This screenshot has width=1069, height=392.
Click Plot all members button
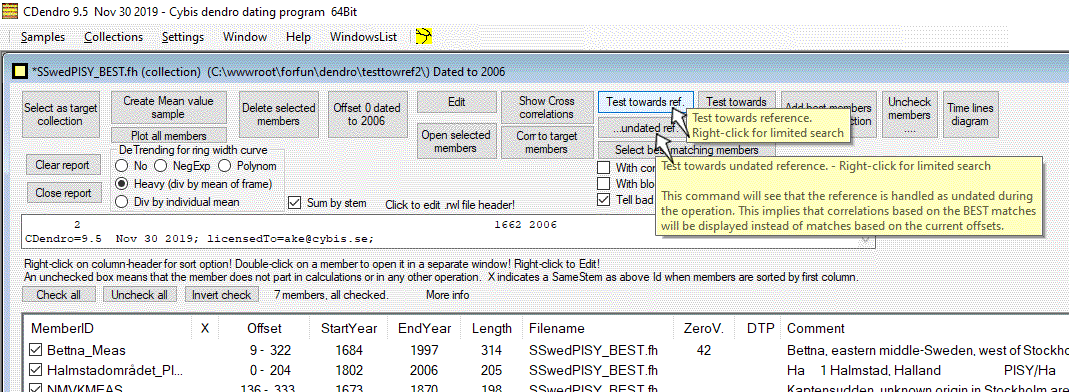[168, 136]
